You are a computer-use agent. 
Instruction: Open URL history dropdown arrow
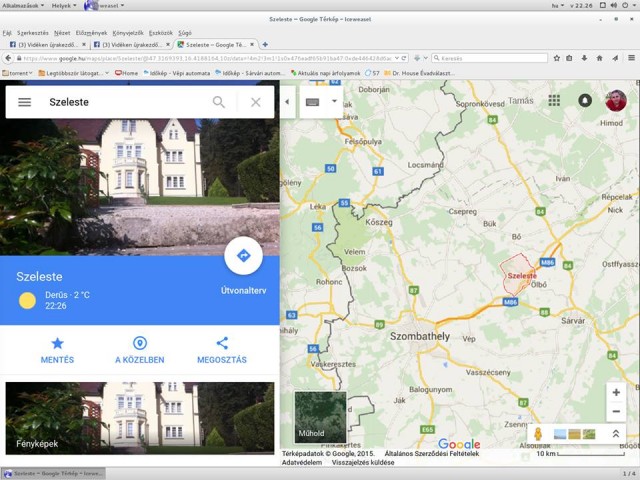[397, 58]
